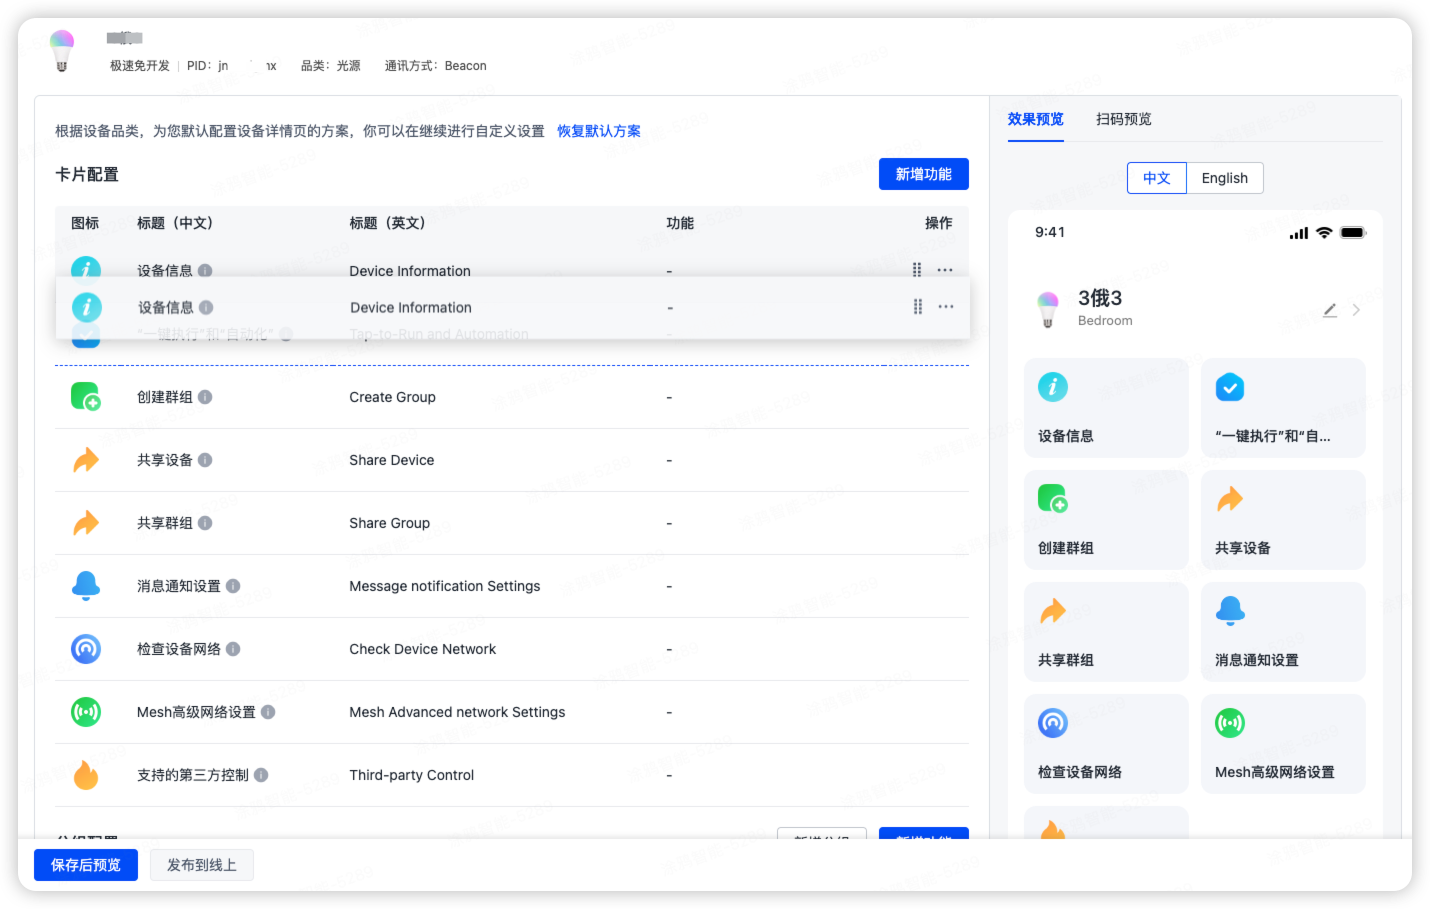This screenshot has width=1430, height=909.
Task: Open the Mesh高级网络设置 card in phone preview
Action: 1283,744
